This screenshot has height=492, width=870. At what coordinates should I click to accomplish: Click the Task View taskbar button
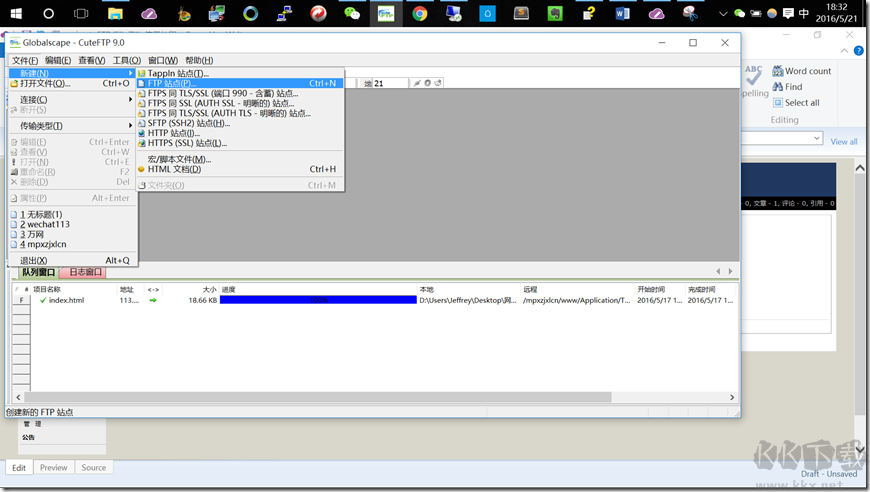coord(82,13)
